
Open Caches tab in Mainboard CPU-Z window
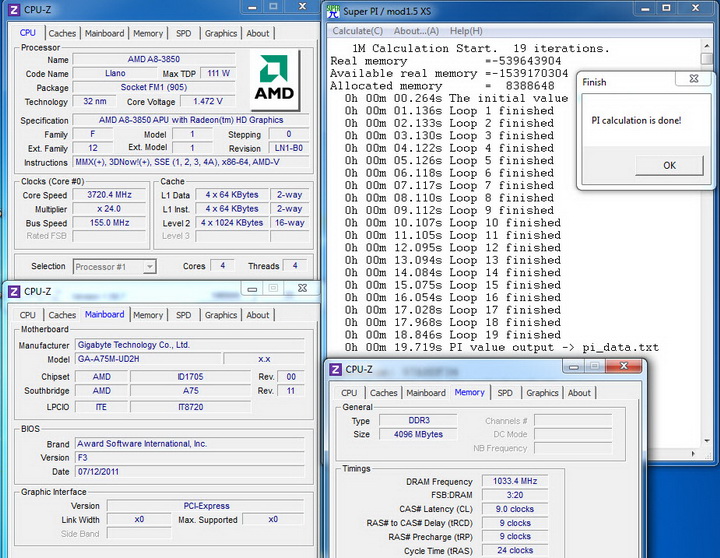click(62, 315)
